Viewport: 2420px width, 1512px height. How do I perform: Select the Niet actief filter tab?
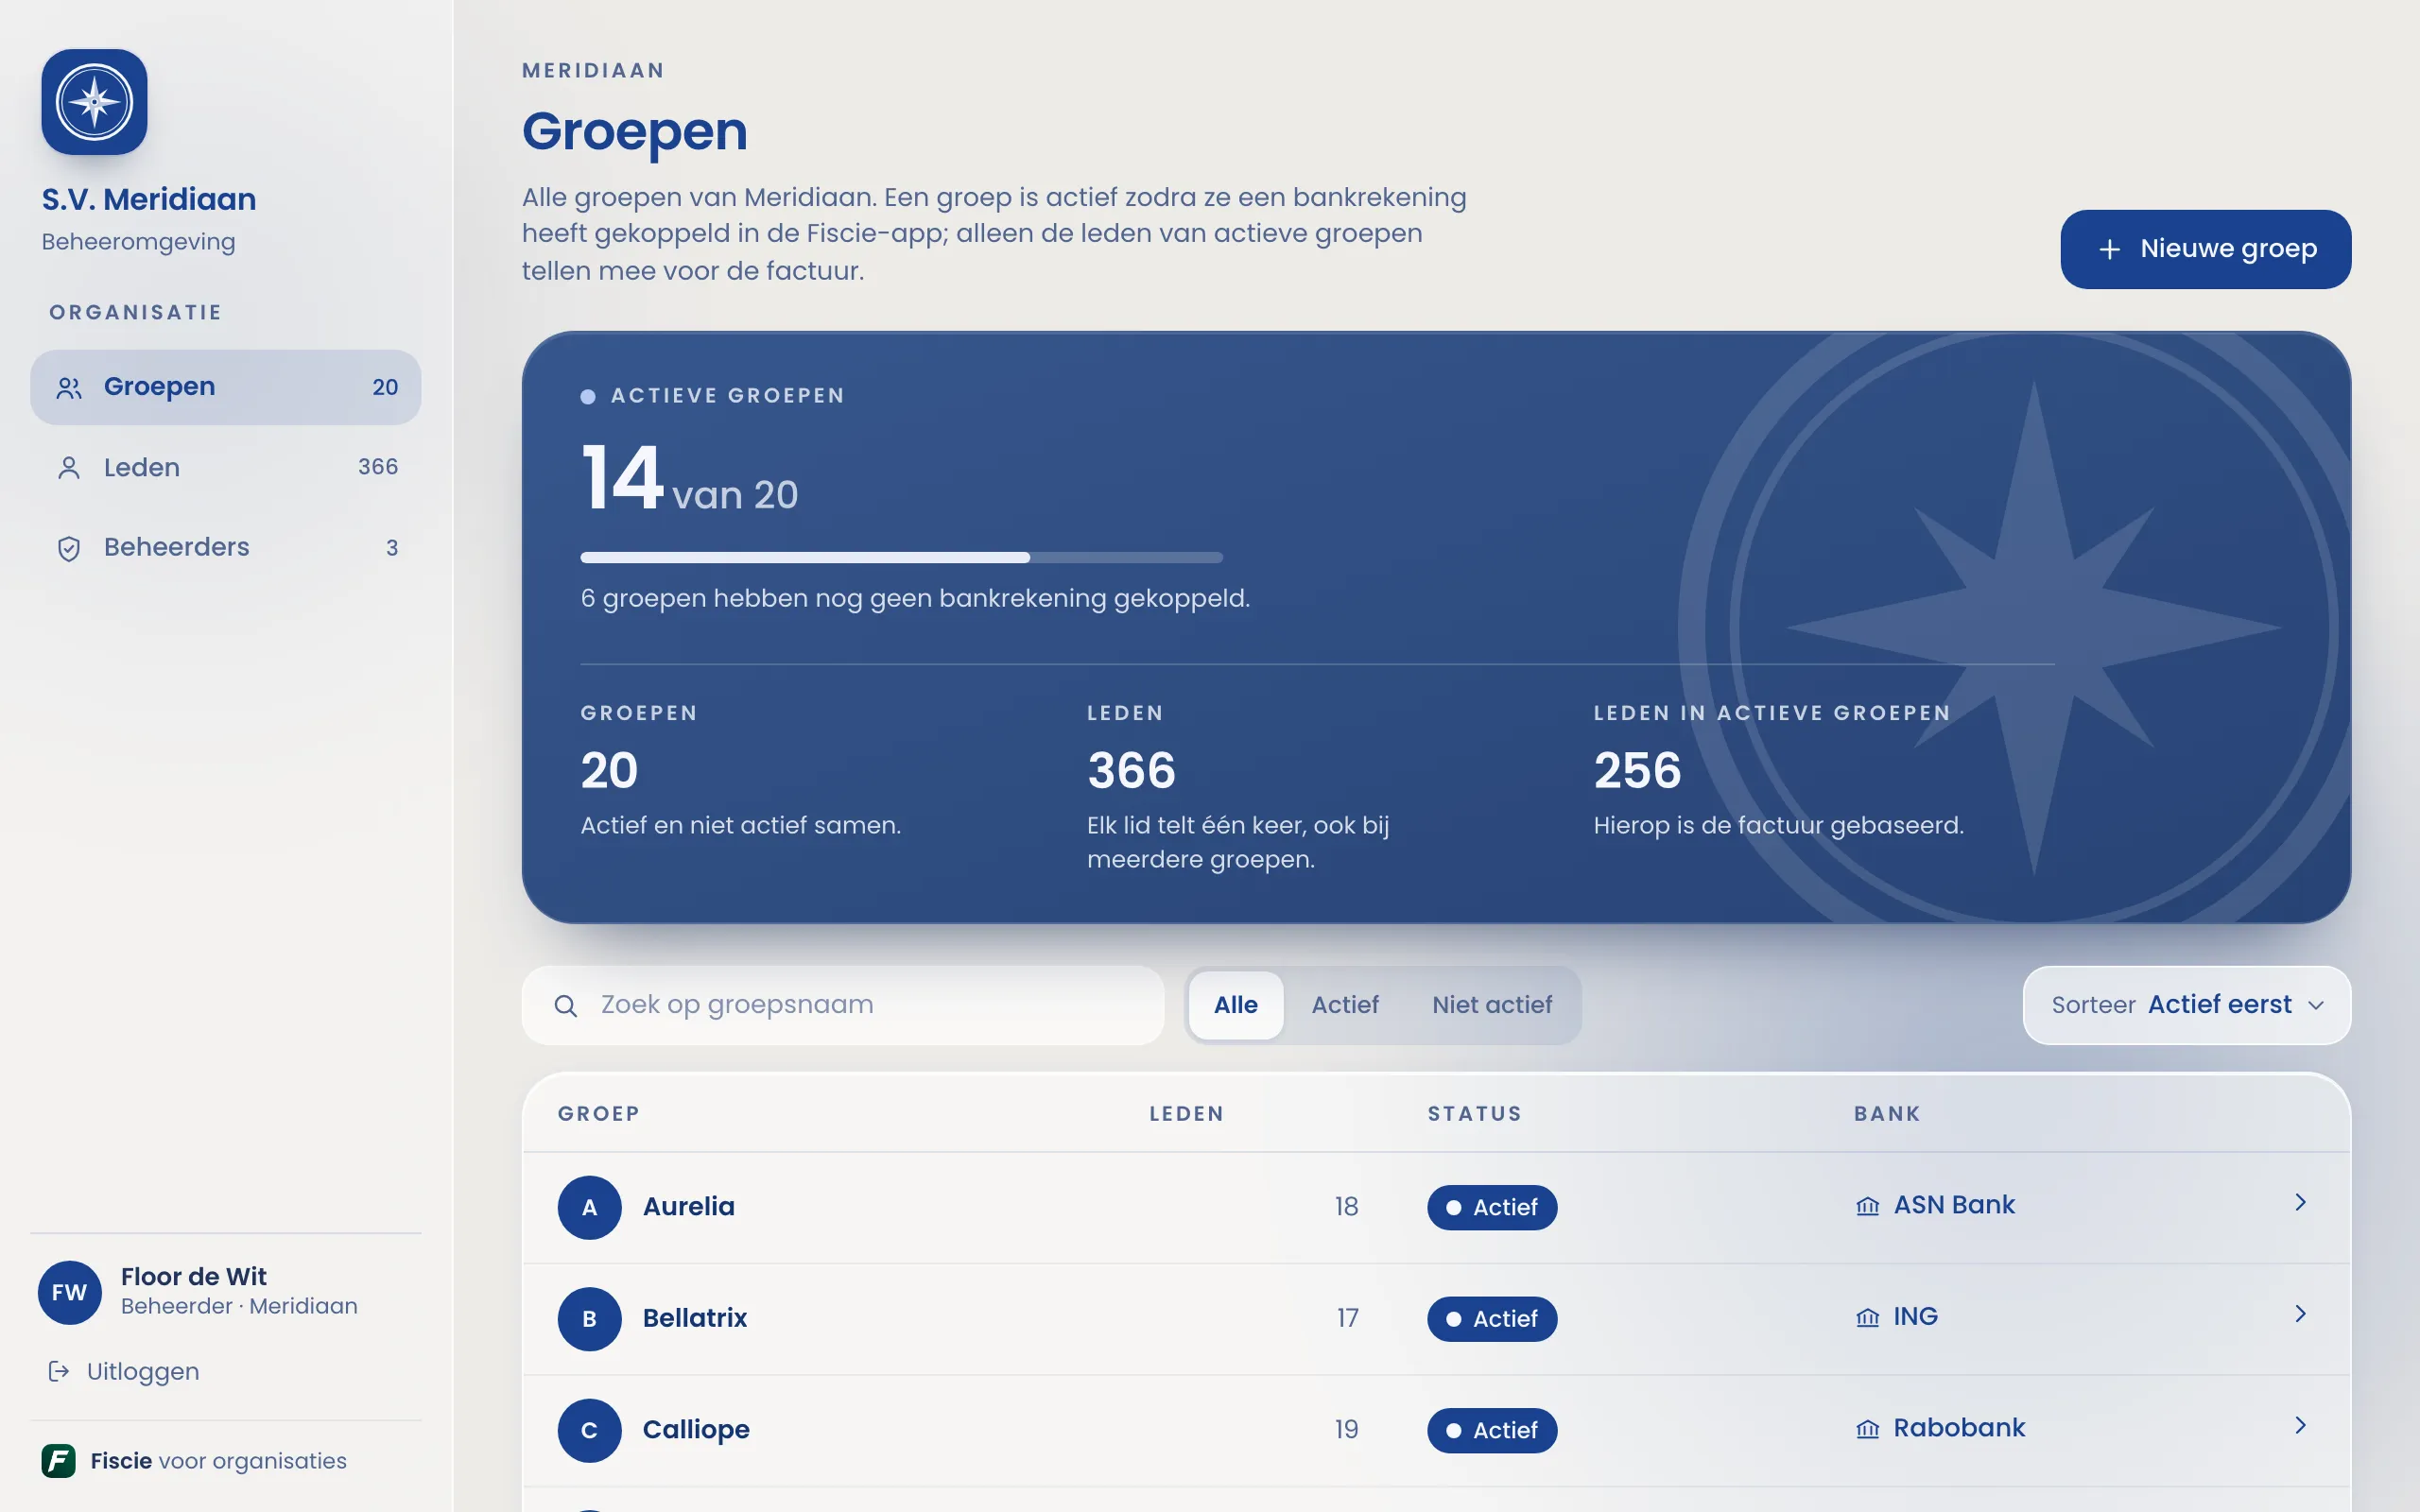click(x=1491, y=1005)
